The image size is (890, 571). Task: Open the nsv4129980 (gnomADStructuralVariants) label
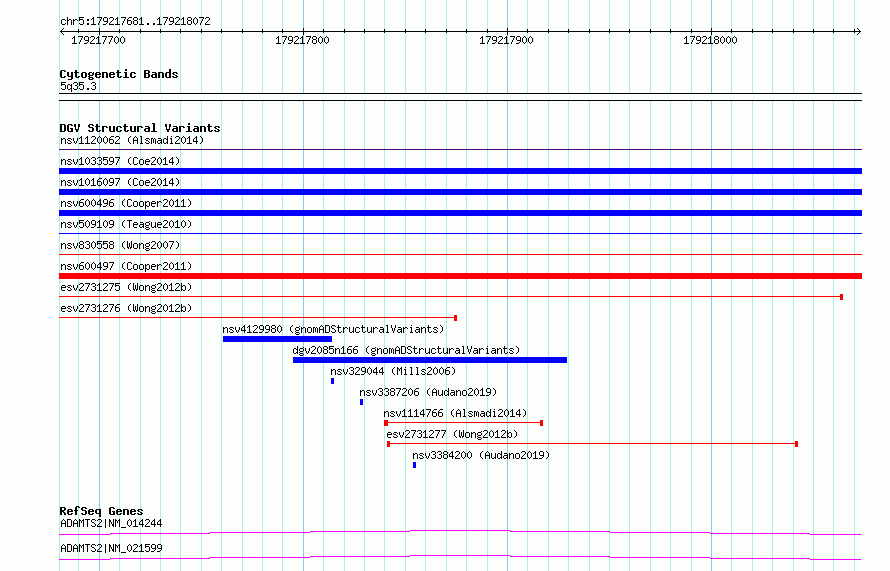pos(333,329)
